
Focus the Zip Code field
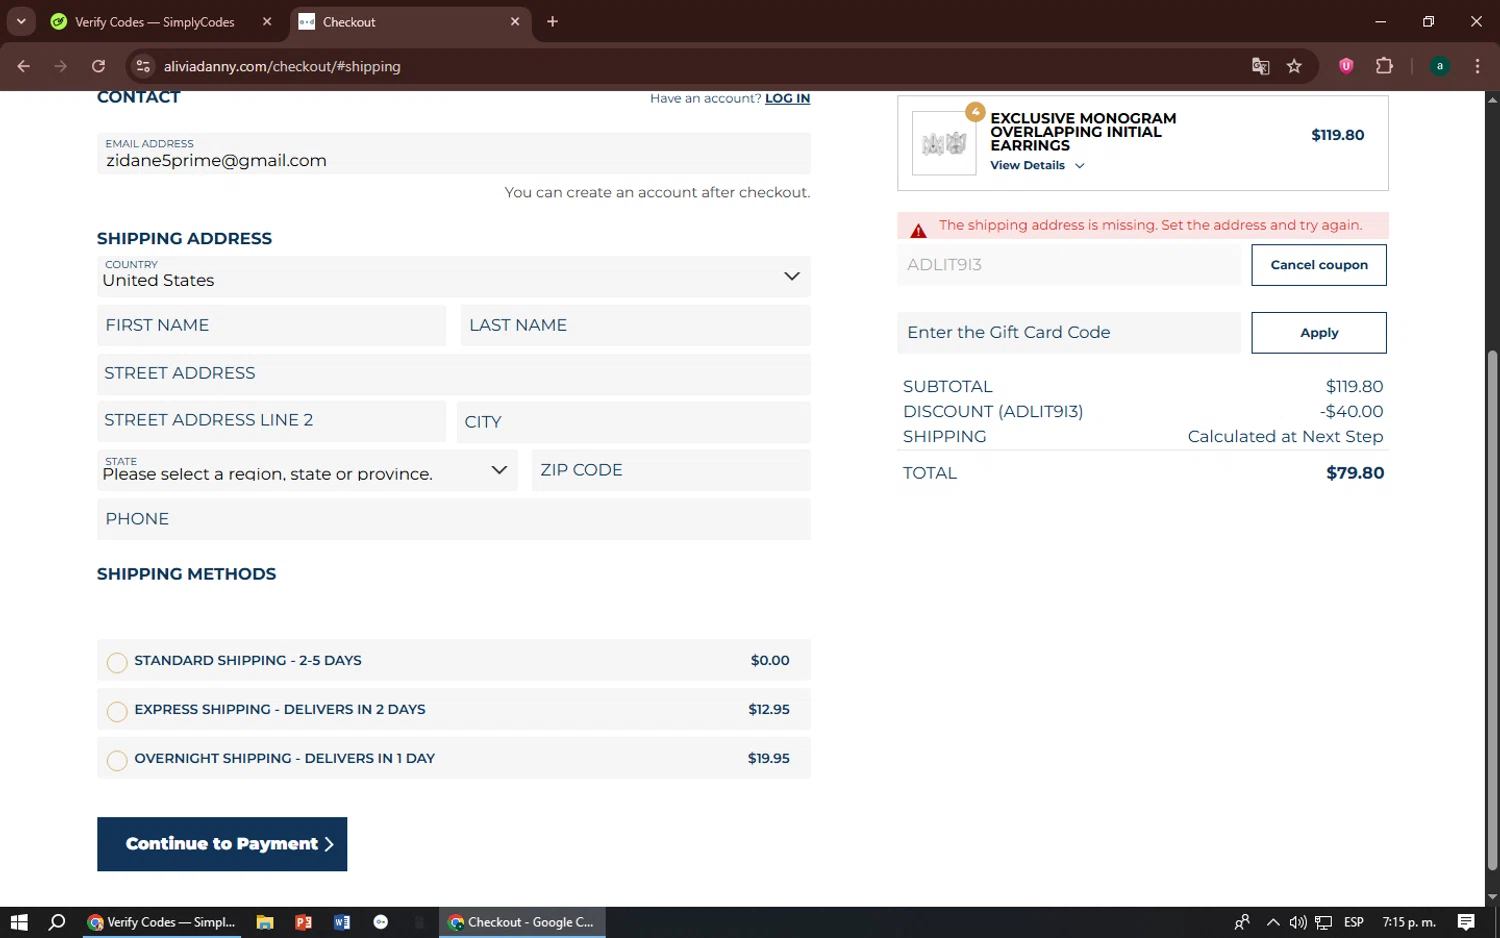pyautogui.click(x=671, y=470)
